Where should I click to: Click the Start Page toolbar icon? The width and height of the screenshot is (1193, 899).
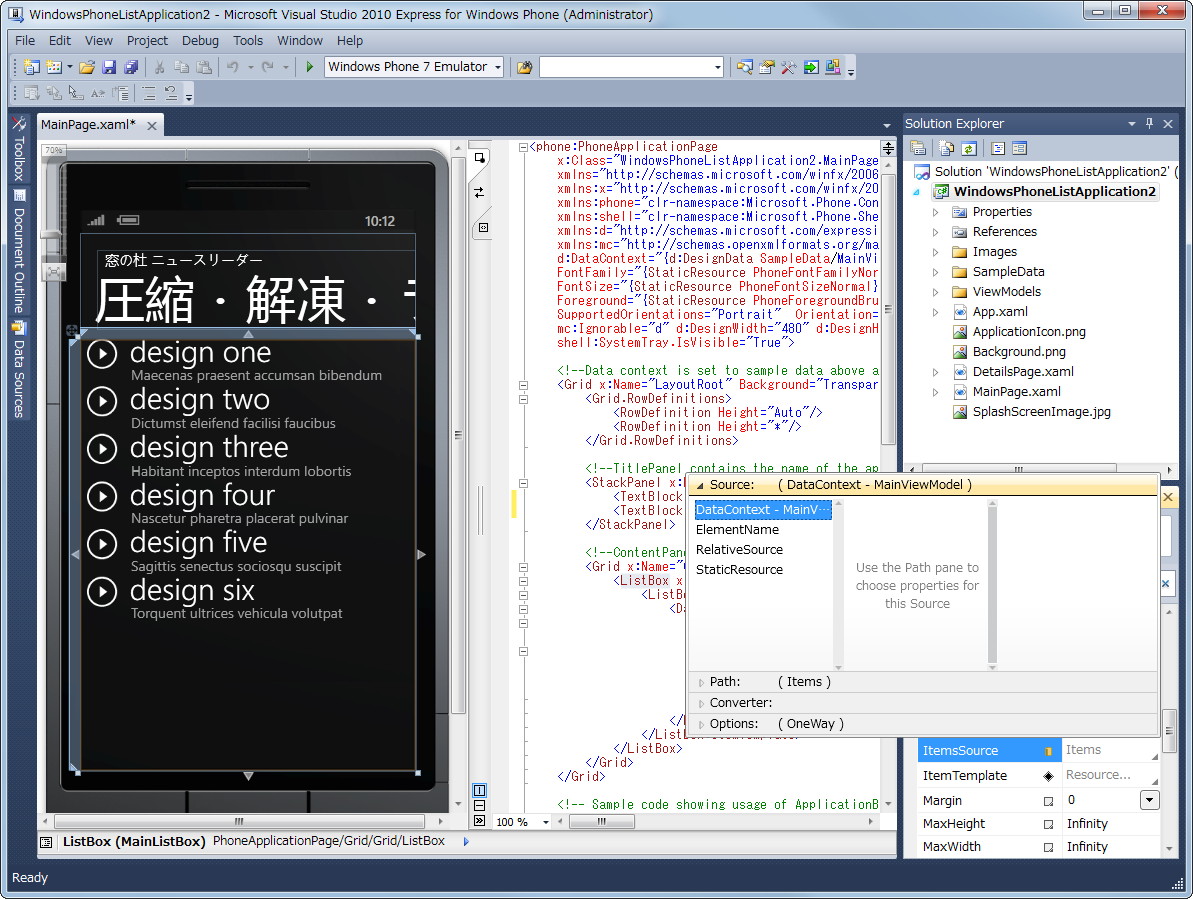pyautogui.click(x=811, y=67)
